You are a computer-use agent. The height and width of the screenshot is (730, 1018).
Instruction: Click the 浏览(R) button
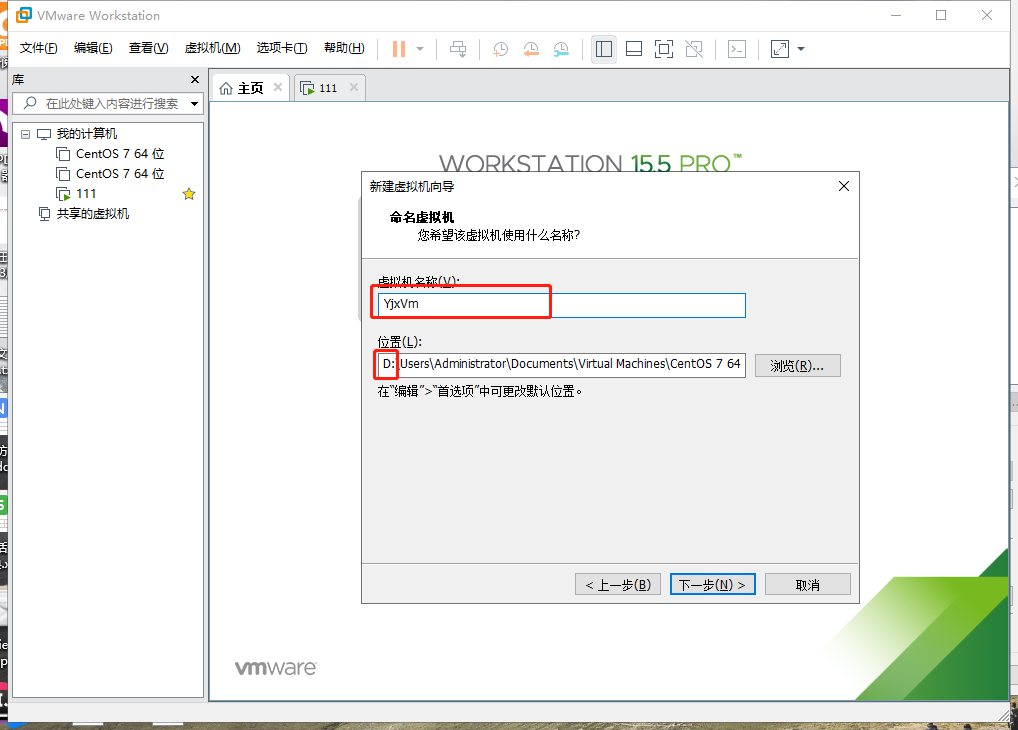(x=797, y=365)
